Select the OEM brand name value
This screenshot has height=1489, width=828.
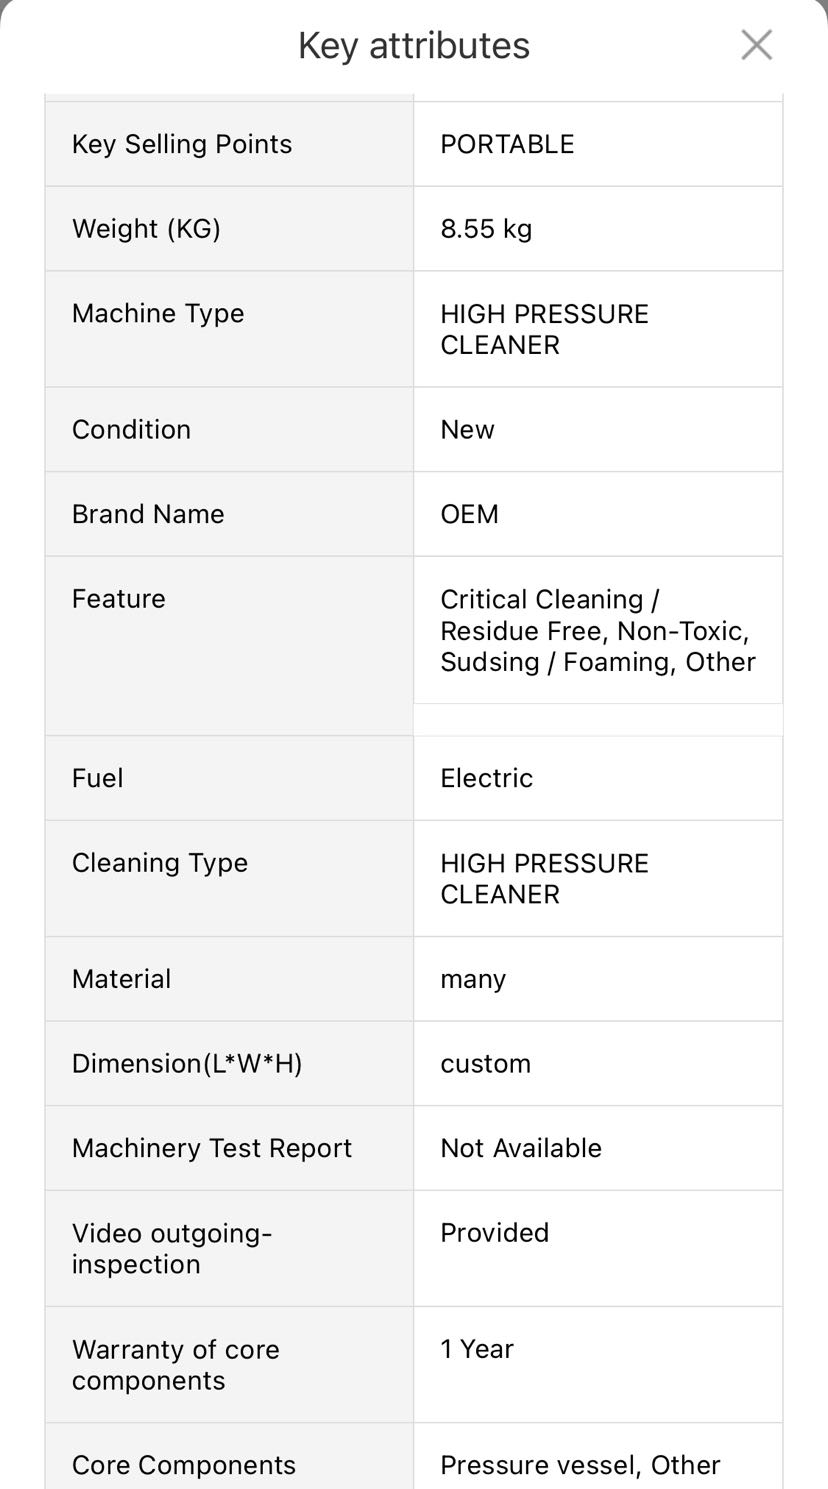pos(469,514)
